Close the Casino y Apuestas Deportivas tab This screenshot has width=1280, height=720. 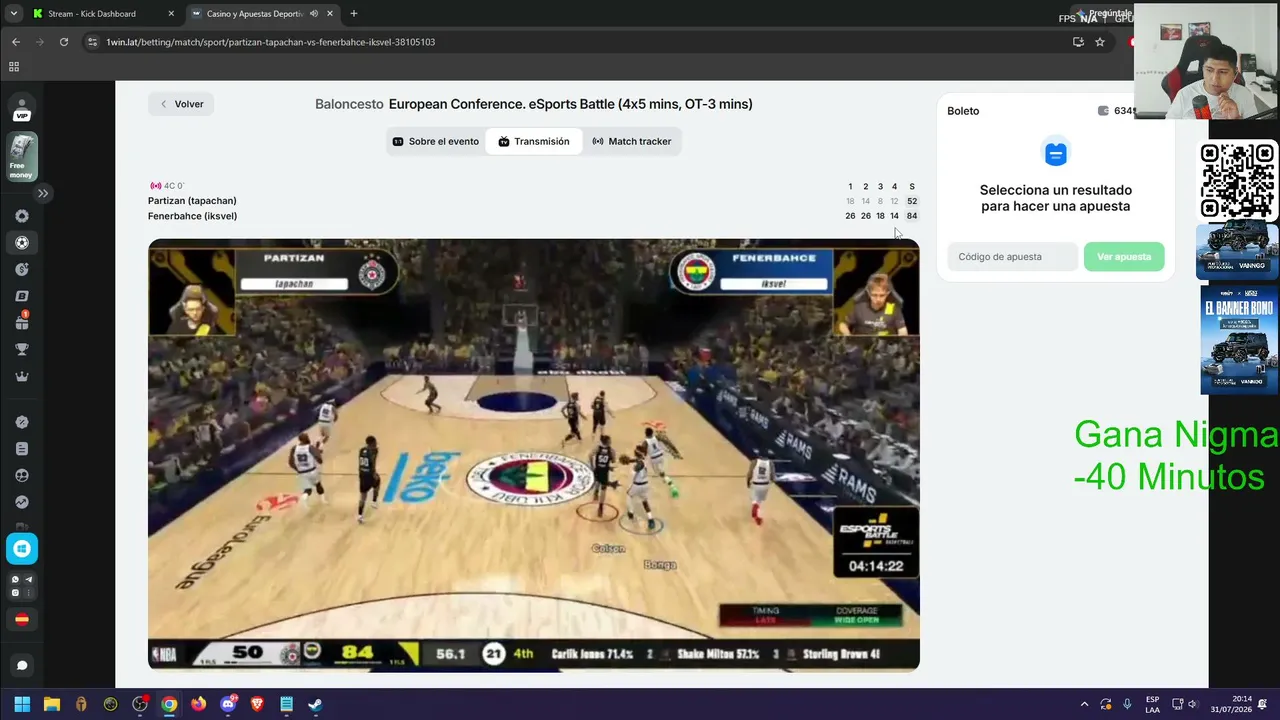tap(330, 14)
